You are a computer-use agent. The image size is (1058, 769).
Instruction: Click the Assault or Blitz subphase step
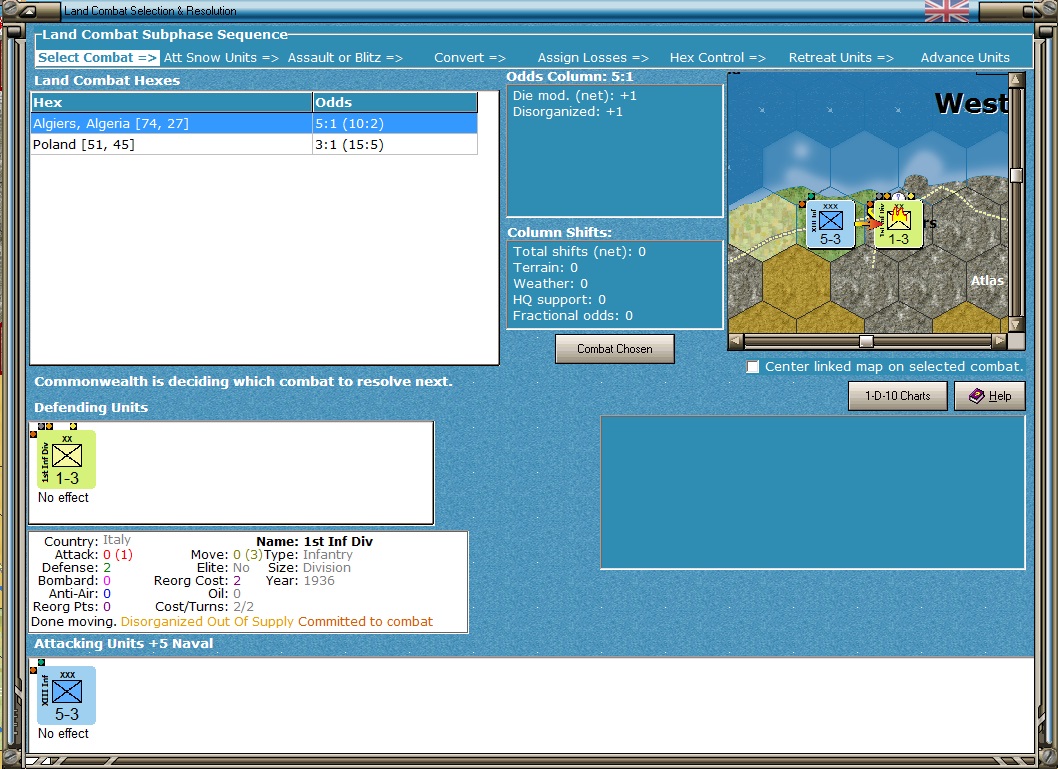tap(345, 58)
